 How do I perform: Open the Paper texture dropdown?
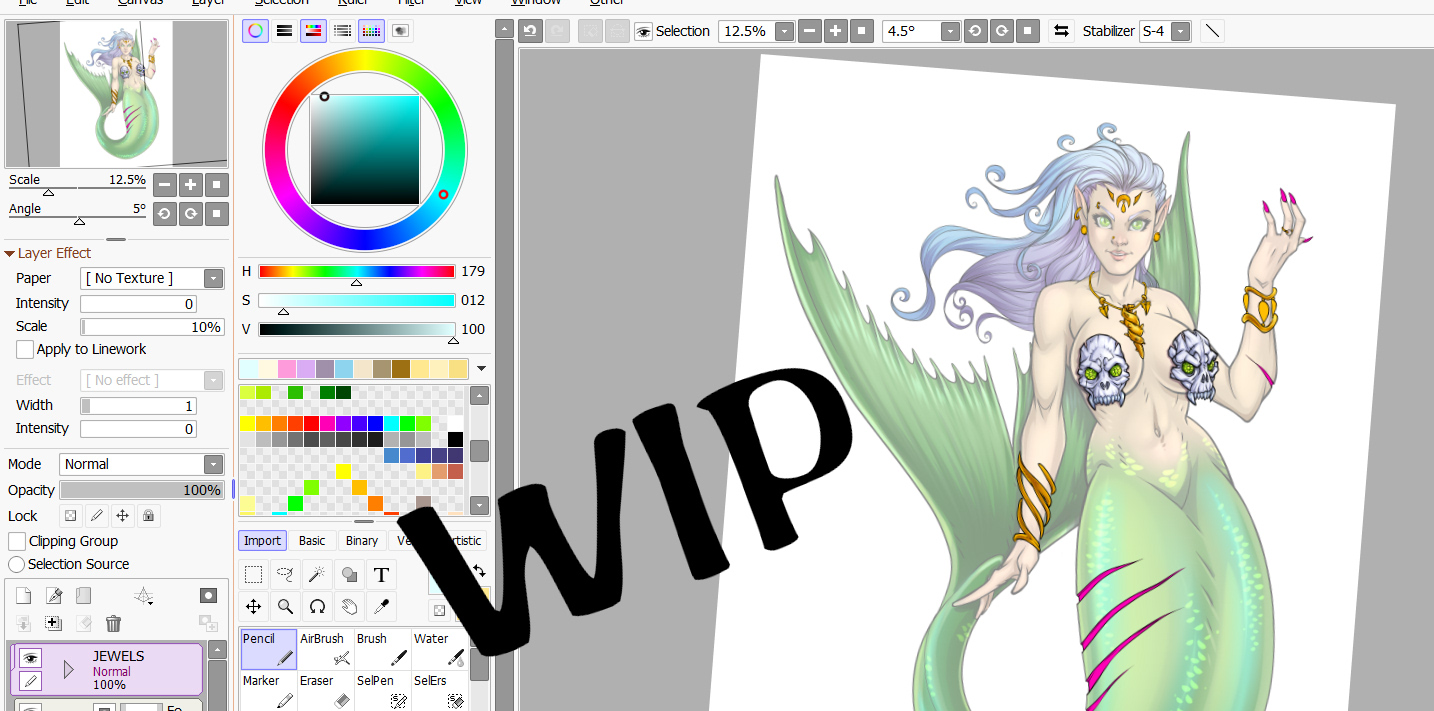coord(214,278)
